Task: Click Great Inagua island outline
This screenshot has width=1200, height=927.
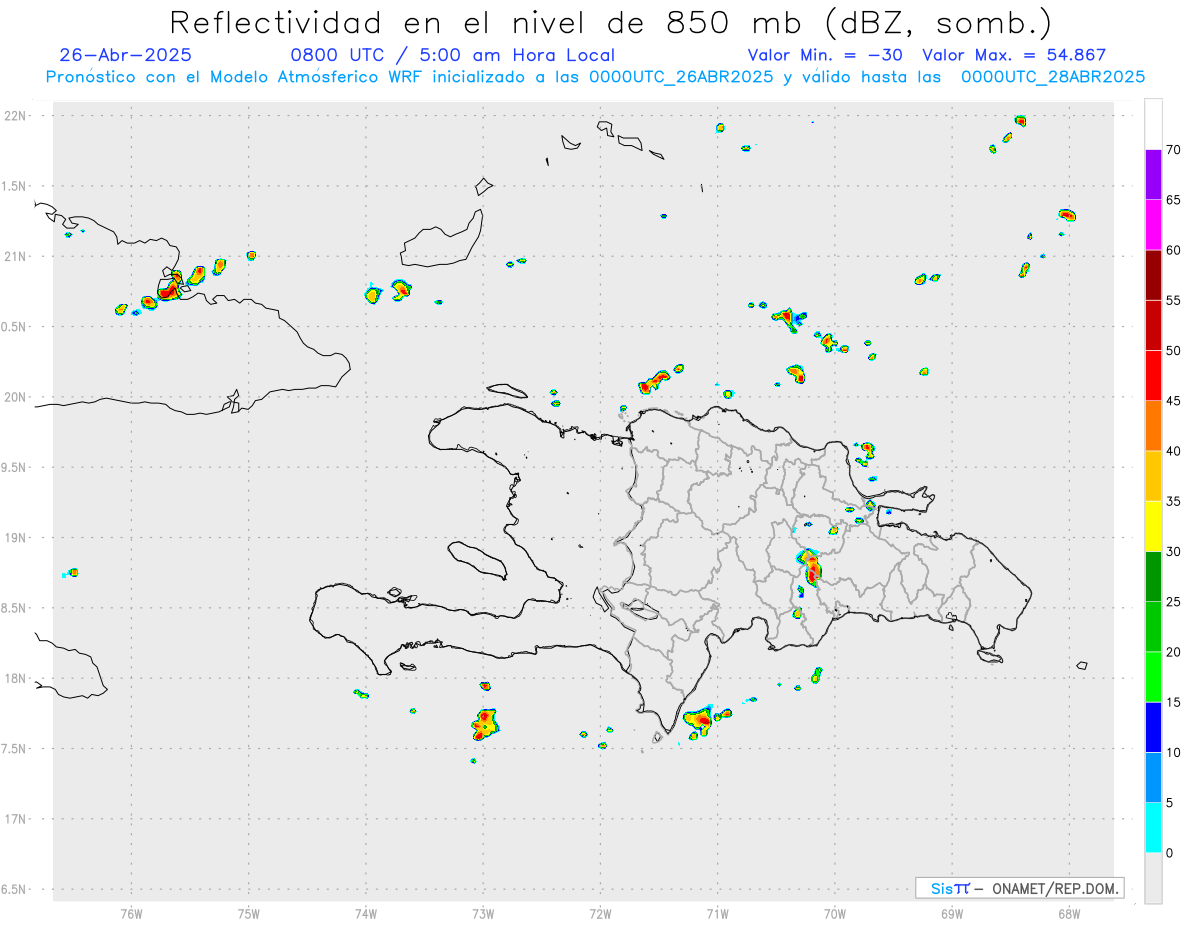Action: (x=443, y=240)
